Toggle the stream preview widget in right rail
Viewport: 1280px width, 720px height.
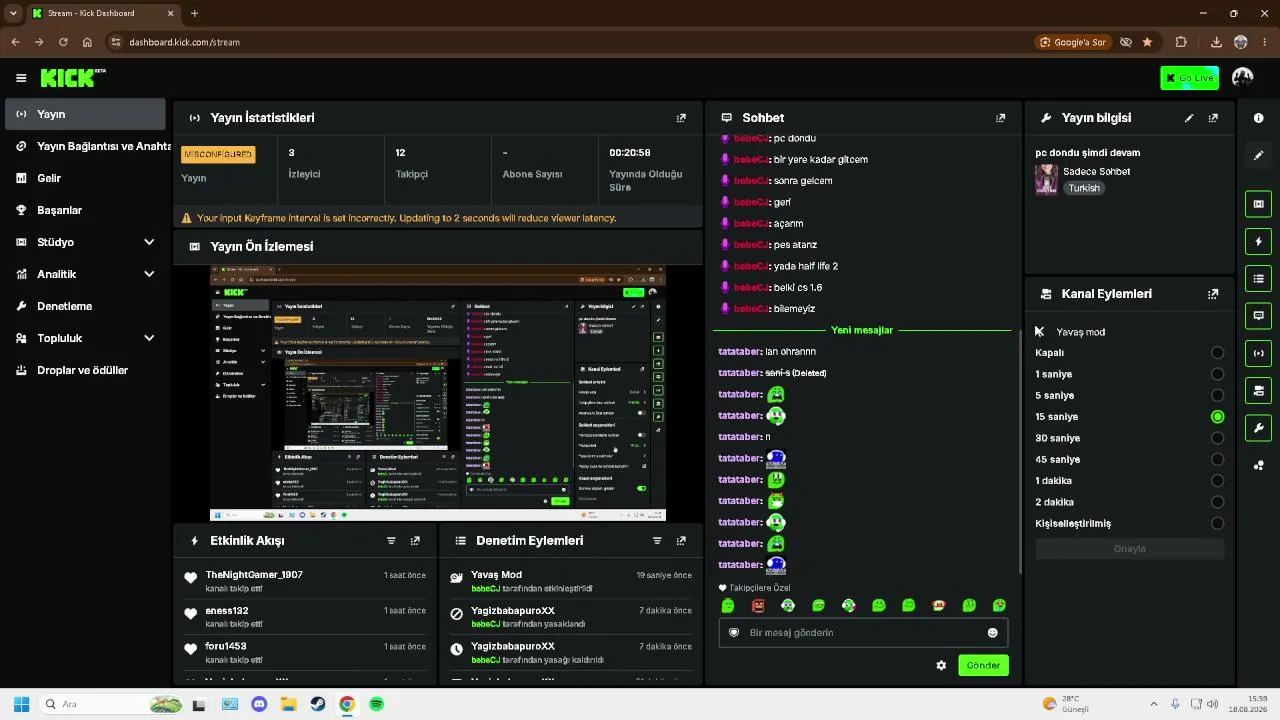tap(1258, 204)
